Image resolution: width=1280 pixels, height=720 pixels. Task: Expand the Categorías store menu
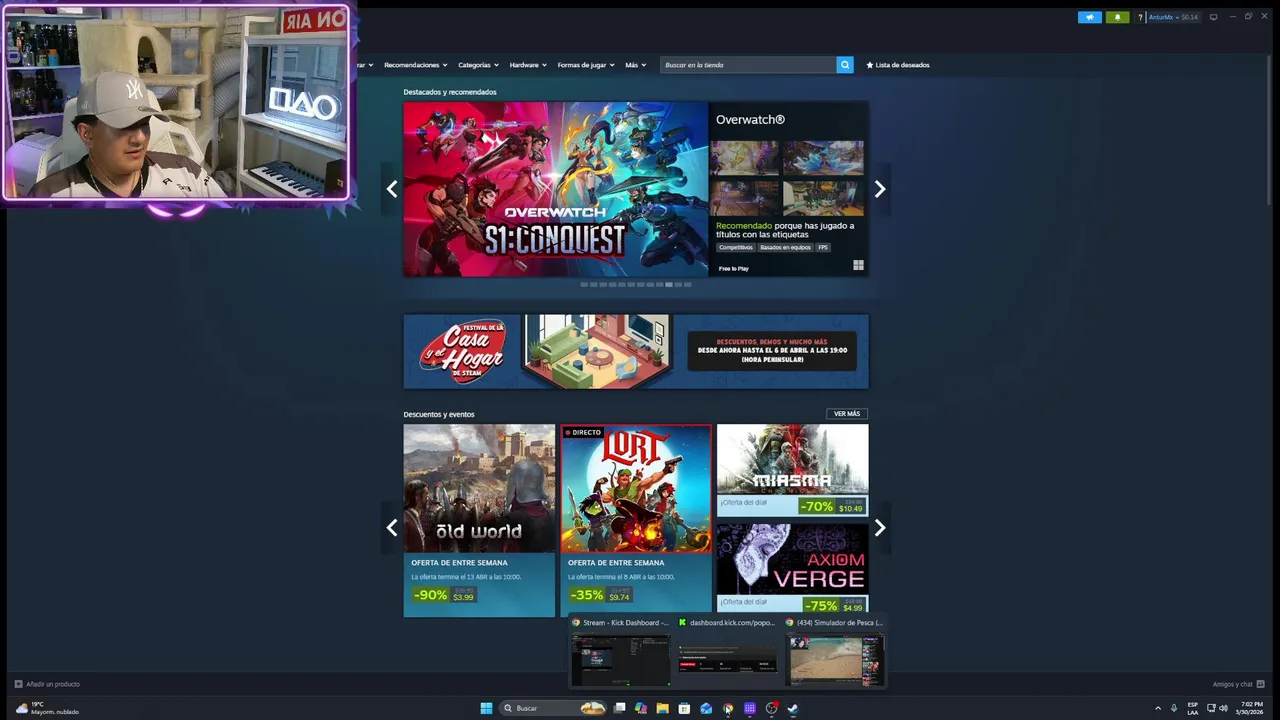click(x=478, y=65)
